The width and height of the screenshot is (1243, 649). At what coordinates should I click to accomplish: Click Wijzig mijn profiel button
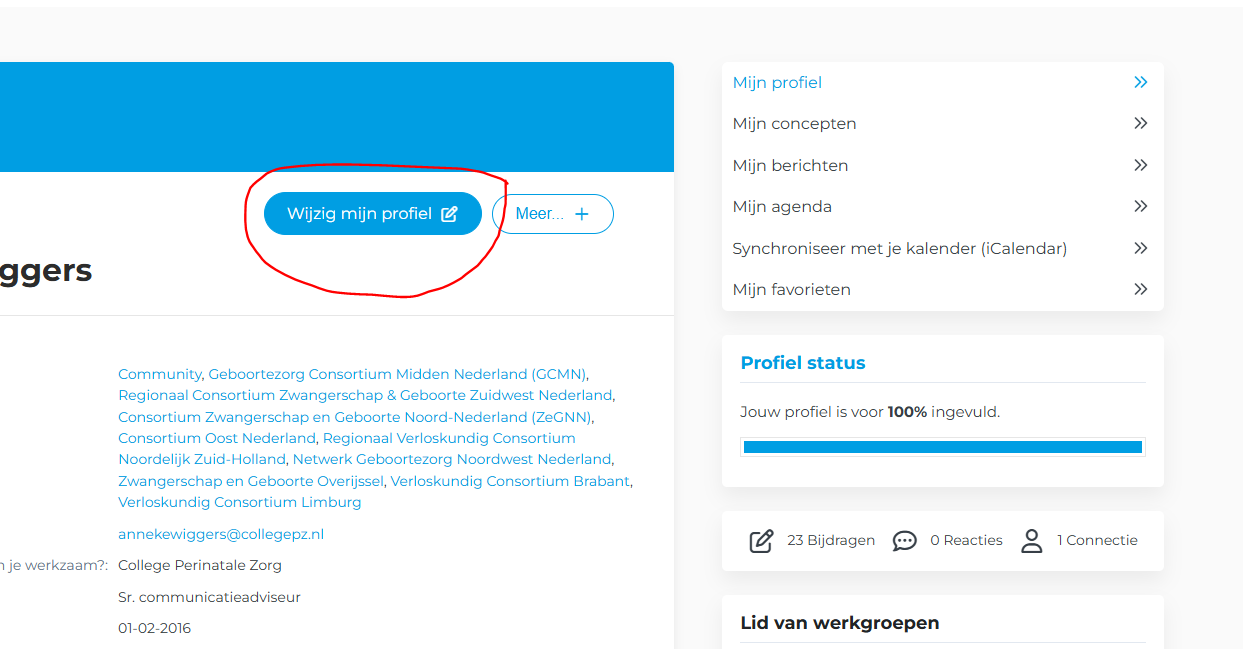373,214
